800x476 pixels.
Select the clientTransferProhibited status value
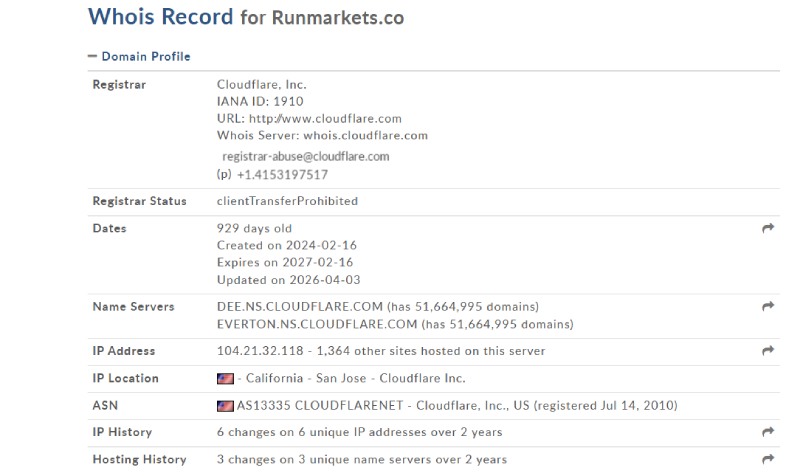[287, 201]
